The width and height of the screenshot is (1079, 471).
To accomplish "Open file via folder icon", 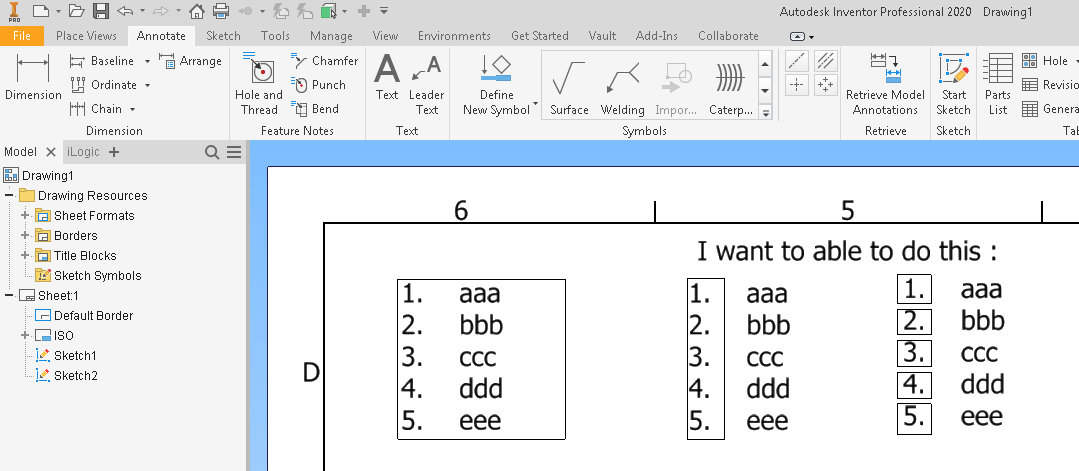I will pos(76,11).
